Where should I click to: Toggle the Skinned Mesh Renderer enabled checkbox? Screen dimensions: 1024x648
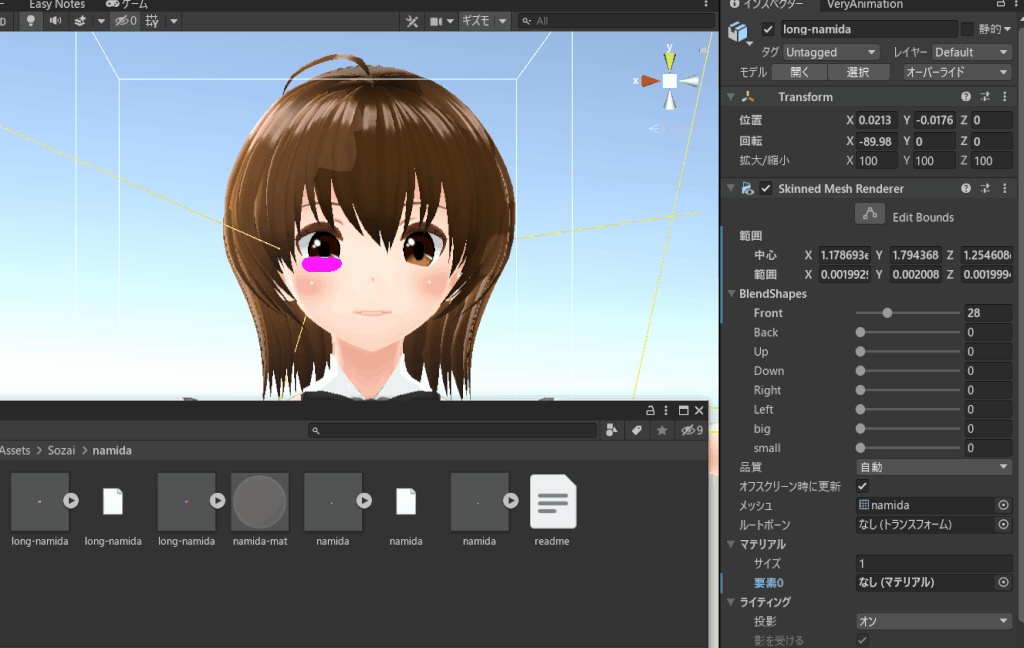(x=765, y=188)
